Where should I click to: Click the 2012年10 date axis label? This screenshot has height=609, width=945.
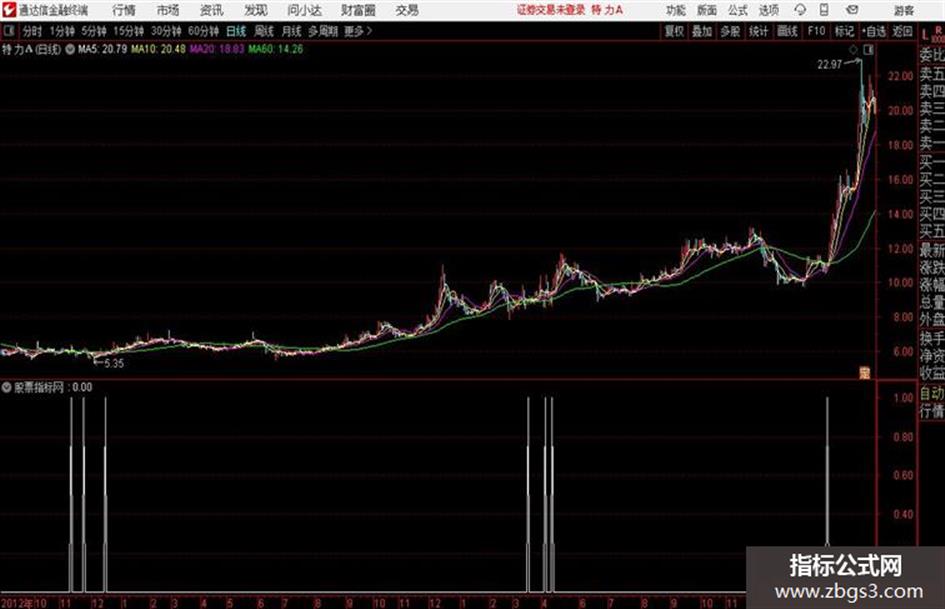tap(24, 602)
